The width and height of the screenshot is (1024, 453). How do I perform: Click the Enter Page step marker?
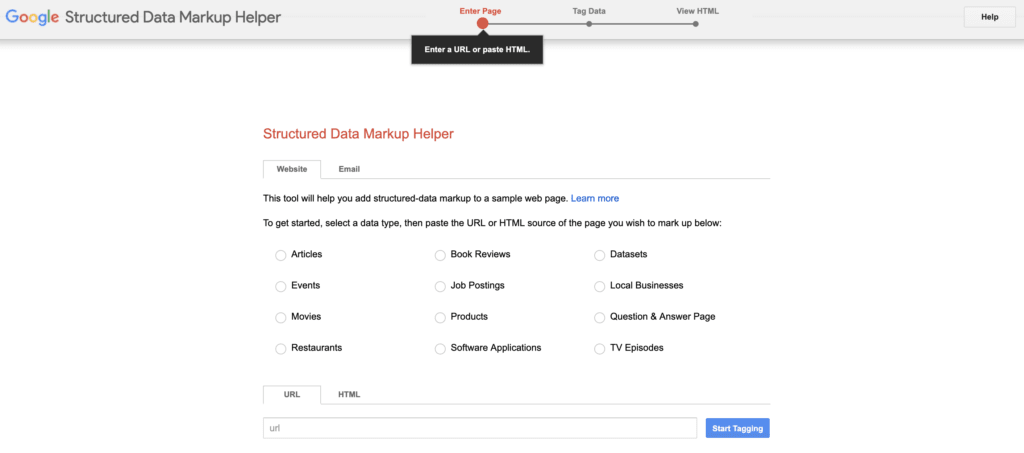(x=483, y=23)
